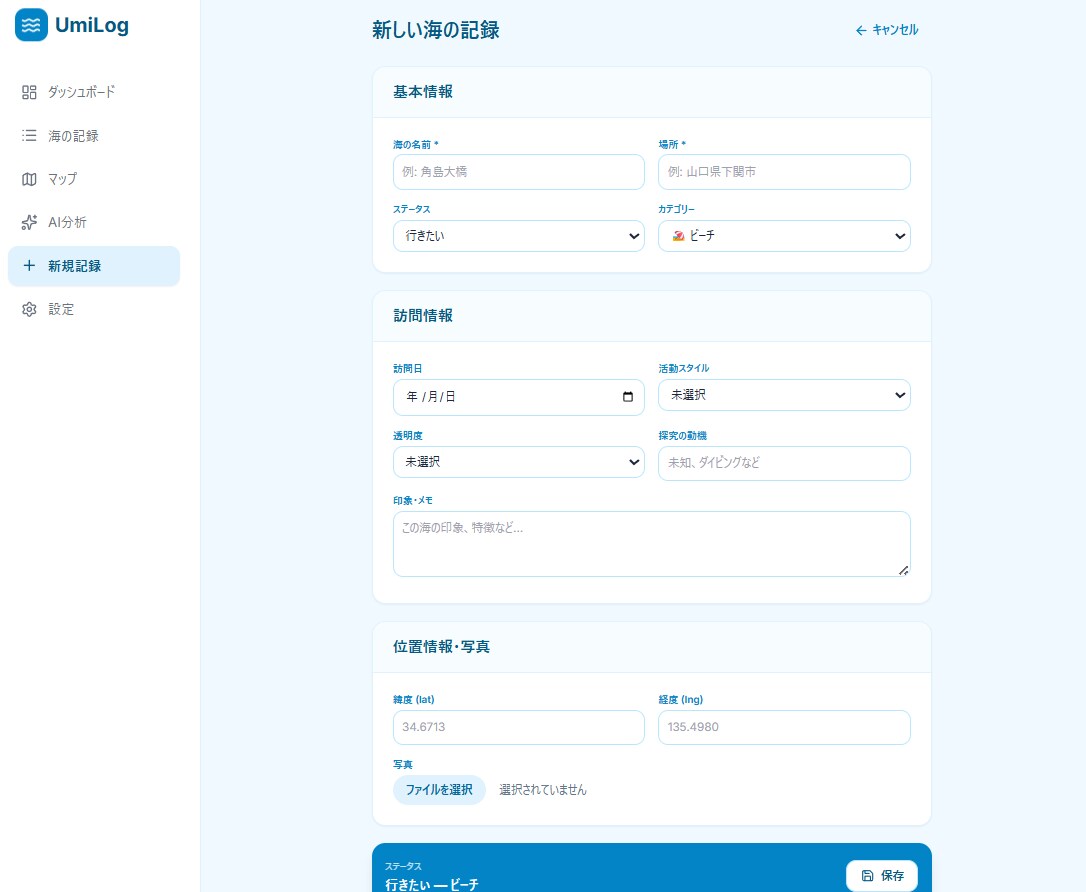
Task: Focus the 探究の動機 input field
Action: (784, 463)
